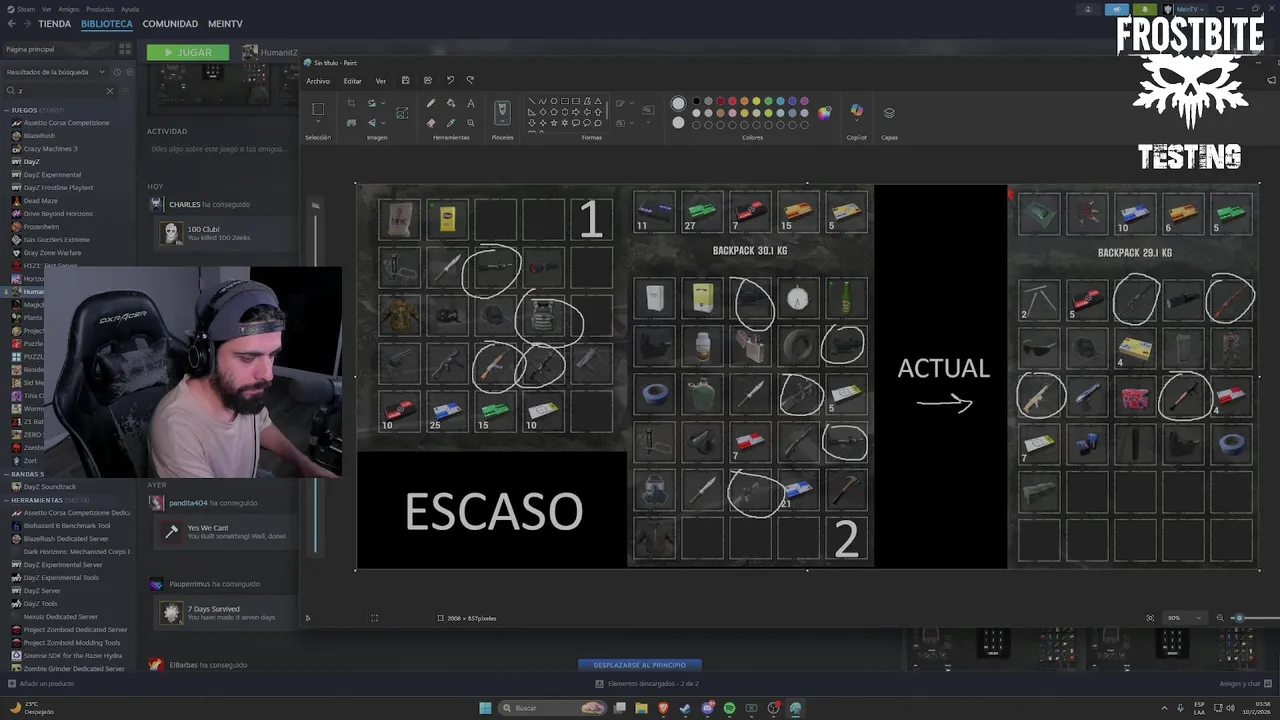Select the primary color 1 swatch
This screenshot has height=720, width=1280.
click(x=679, y=103)
